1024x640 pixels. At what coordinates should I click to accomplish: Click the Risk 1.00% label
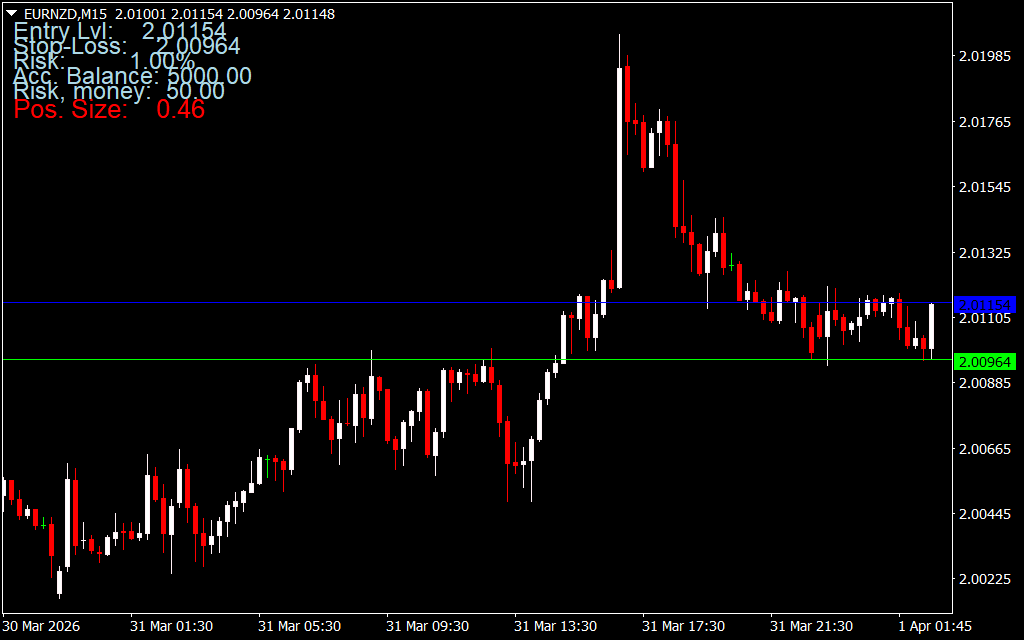[104, 61]
